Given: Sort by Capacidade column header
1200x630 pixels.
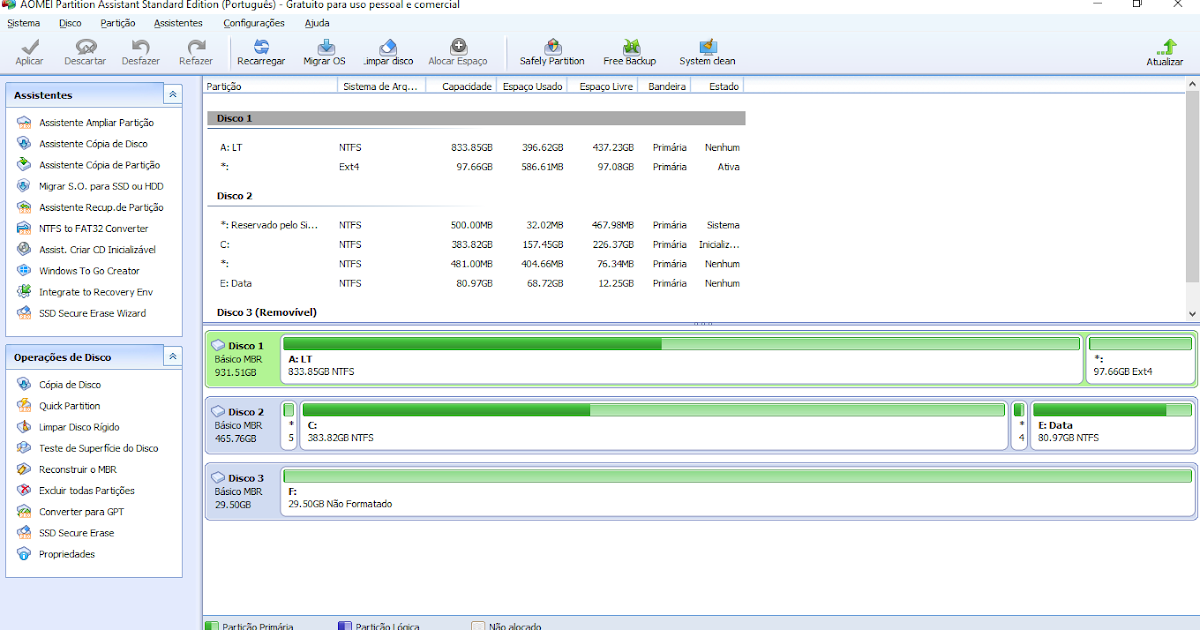Looking at the screenshot, I should click(461, 86).
